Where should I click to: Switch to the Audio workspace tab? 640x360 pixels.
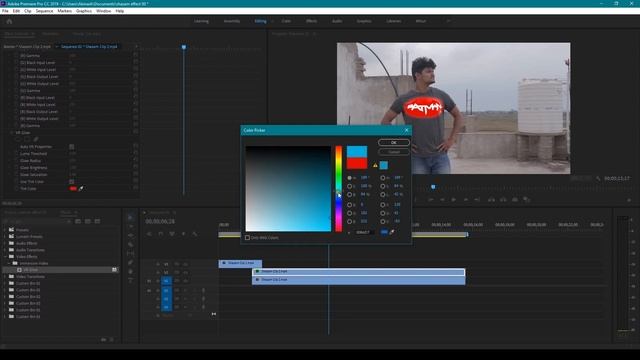(337, 21)
